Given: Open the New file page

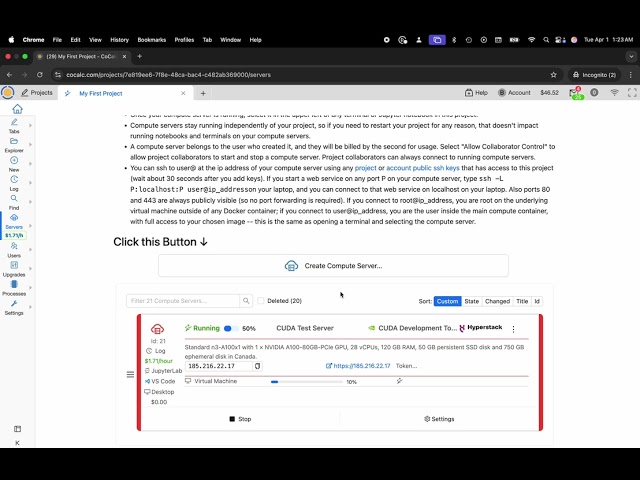Looking at the screenshot, I should click(14, 164).
